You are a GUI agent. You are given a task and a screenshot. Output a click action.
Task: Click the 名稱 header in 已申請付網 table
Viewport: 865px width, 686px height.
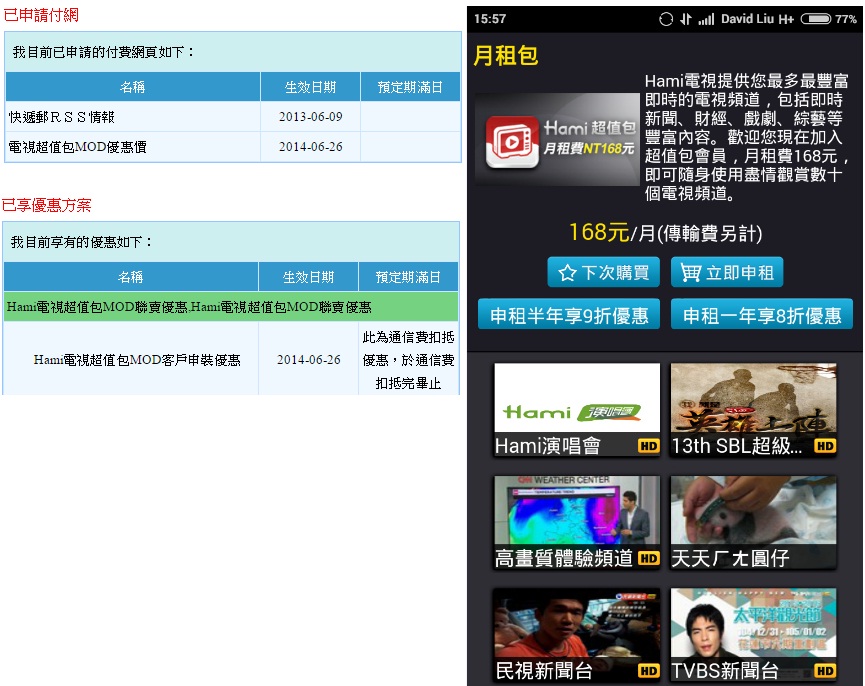(132, 87)
